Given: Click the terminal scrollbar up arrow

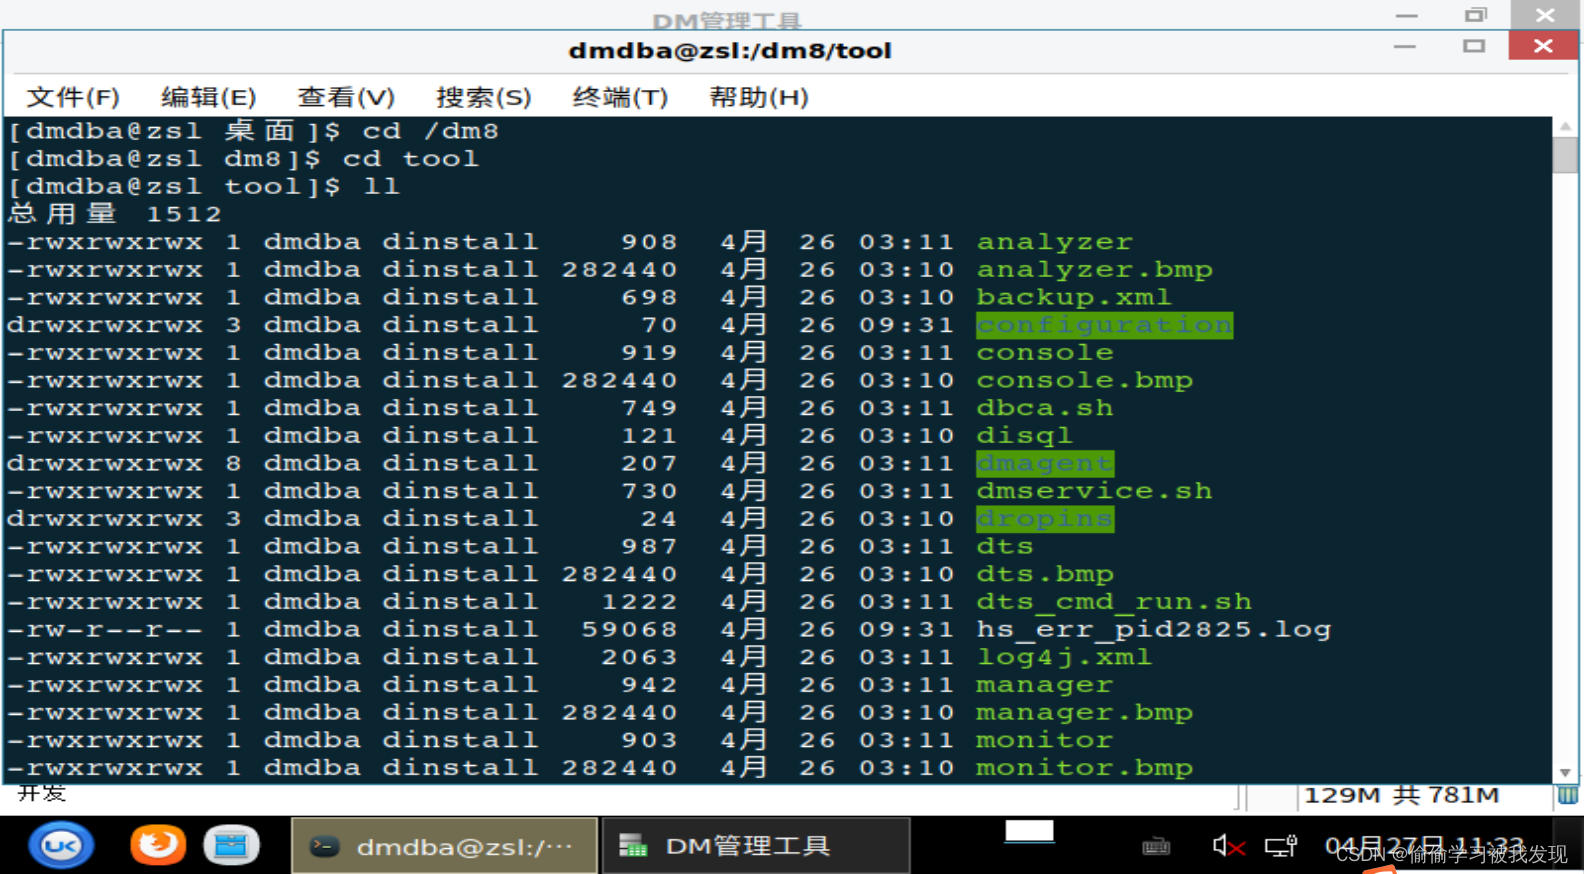Looking at the screenshot, I should [x=1566, y=127].
